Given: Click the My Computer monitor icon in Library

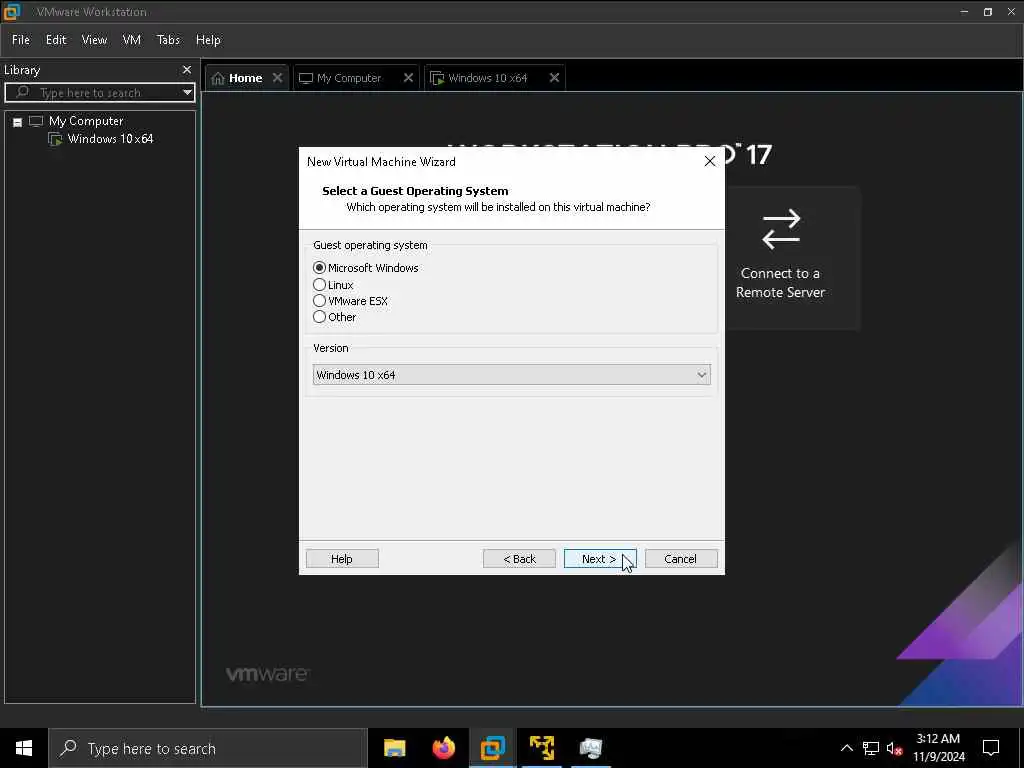Looking at the screenshot, I should click(36, 121).
